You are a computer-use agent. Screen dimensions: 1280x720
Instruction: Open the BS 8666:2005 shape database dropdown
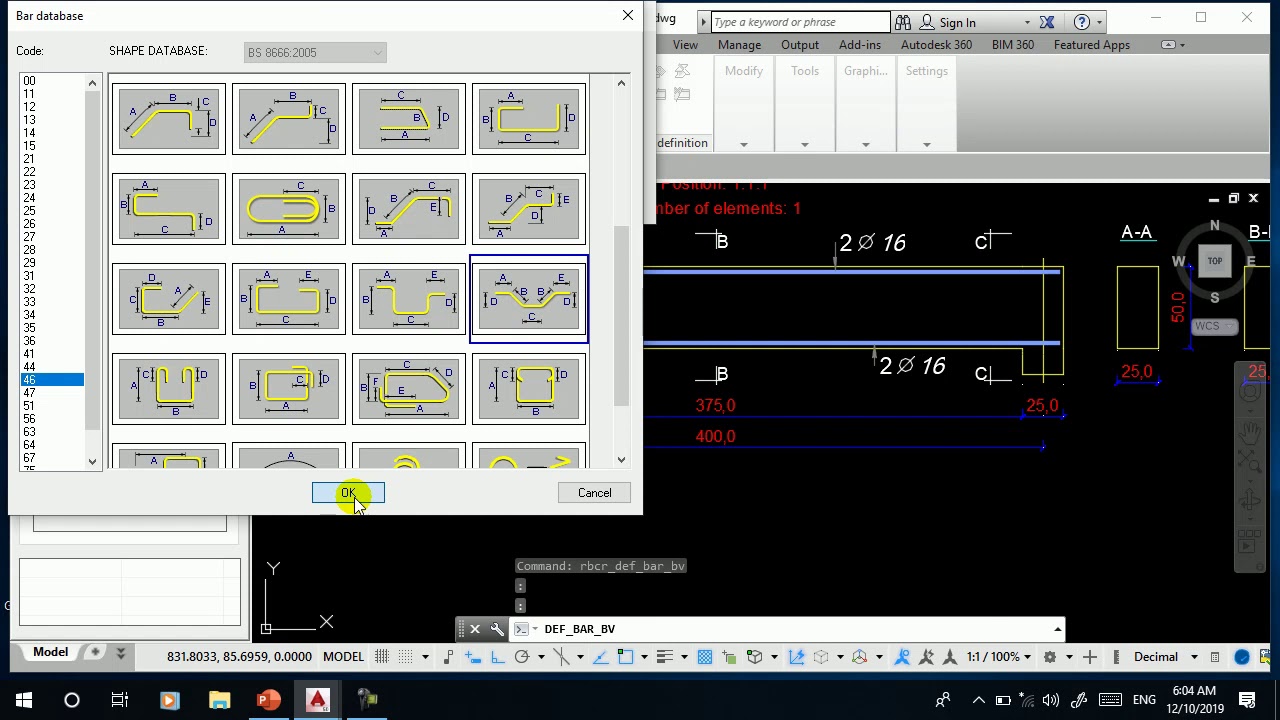[x=315, y=53]
